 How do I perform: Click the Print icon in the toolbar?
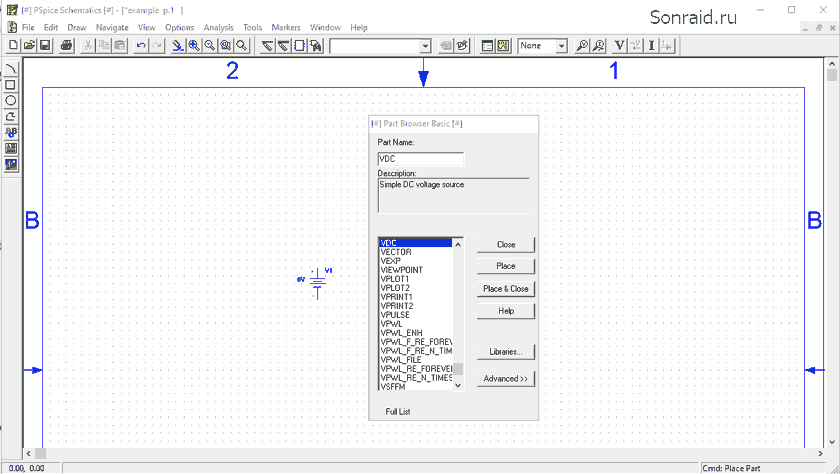(x=66, y=46)
